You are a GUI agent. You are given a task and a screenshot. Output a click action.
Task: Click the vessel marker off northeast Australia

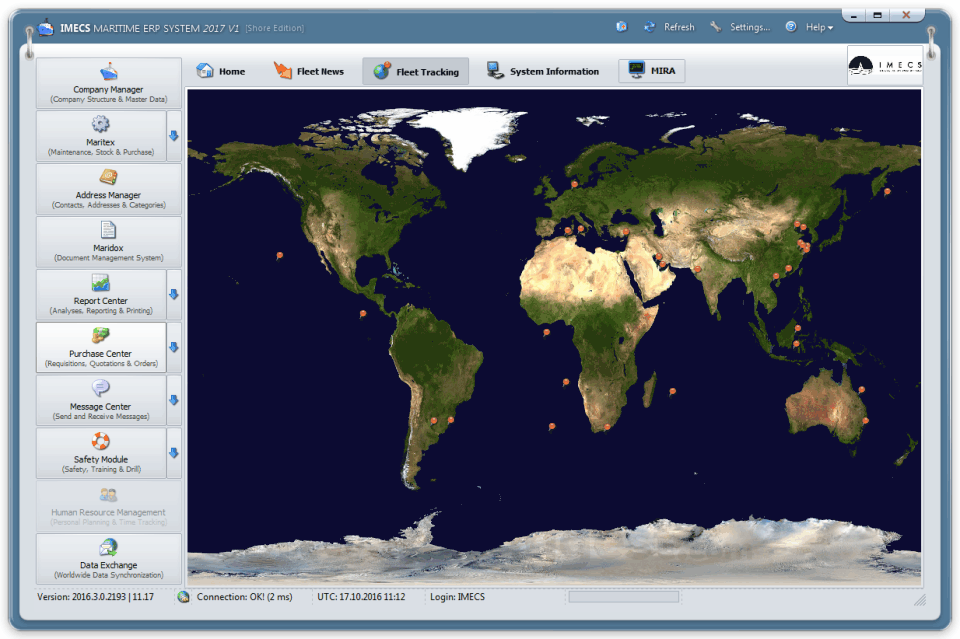(862, 390)
